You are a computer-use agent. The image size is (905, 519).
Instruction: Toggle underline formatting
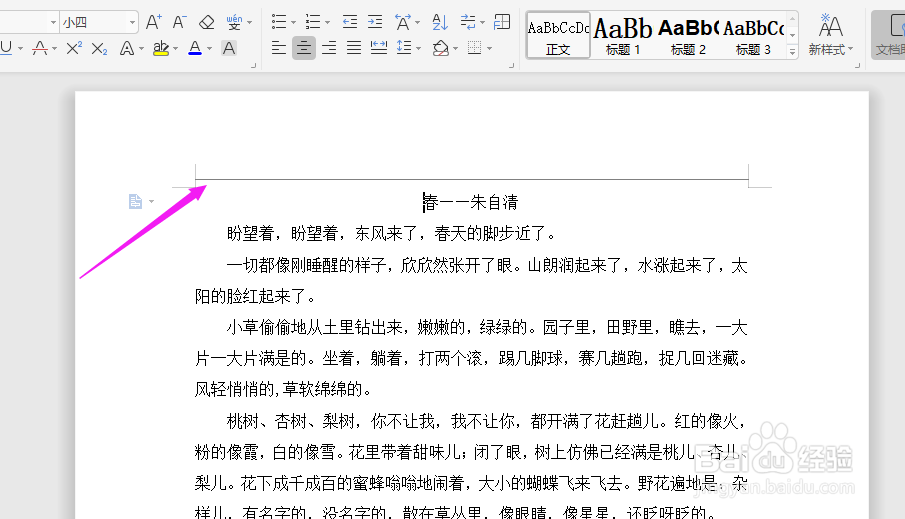coord(6,48)
